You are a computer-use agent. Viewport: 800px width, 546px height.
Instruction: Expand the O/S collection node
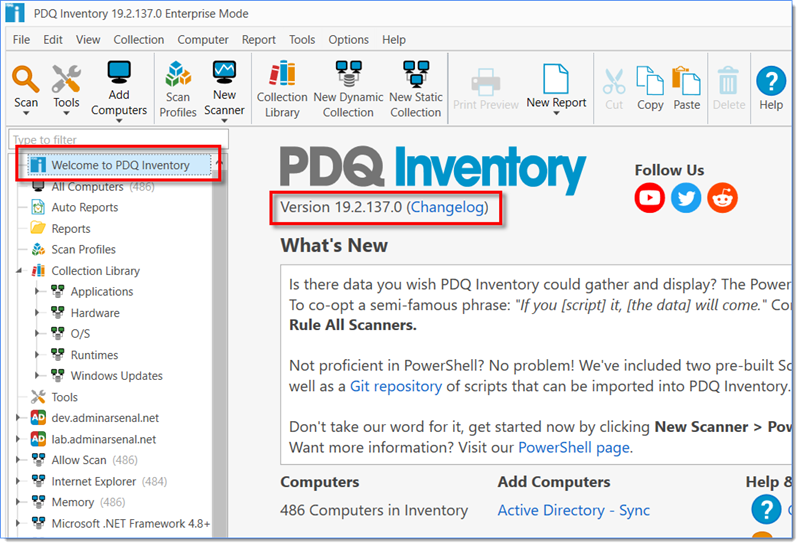37,333
